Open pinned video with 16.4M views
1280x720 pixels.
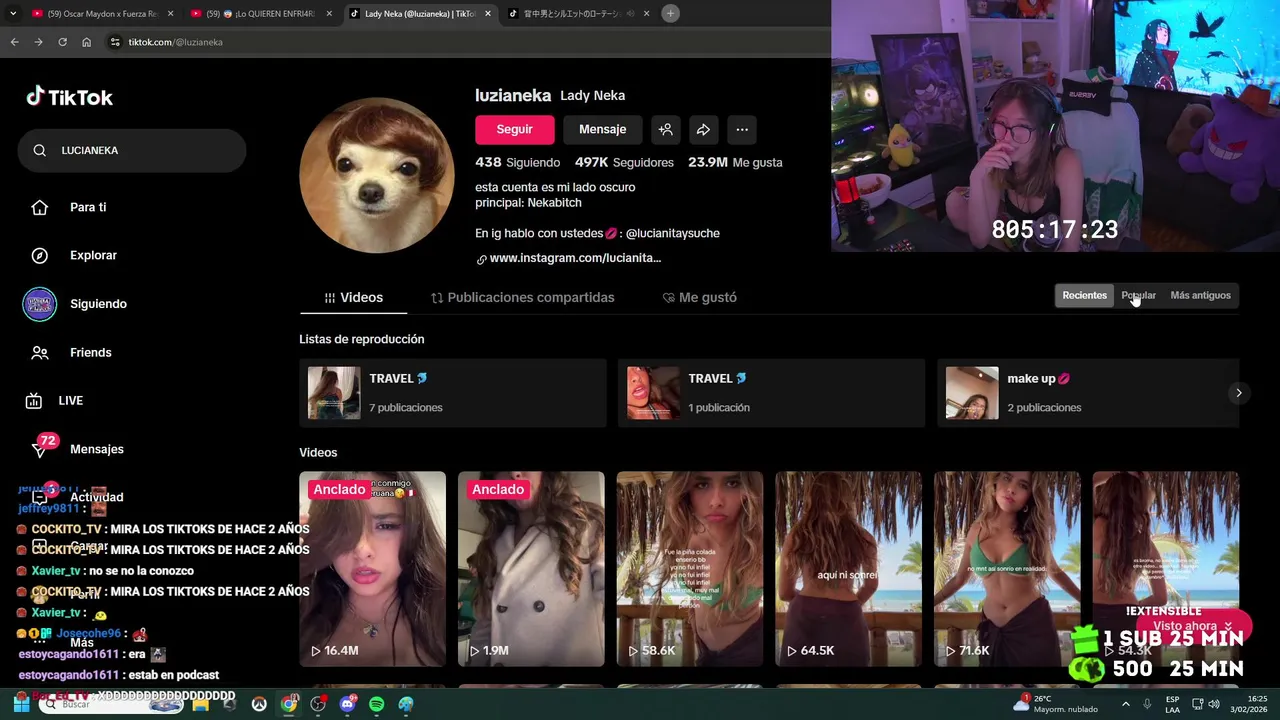[372, 569]
